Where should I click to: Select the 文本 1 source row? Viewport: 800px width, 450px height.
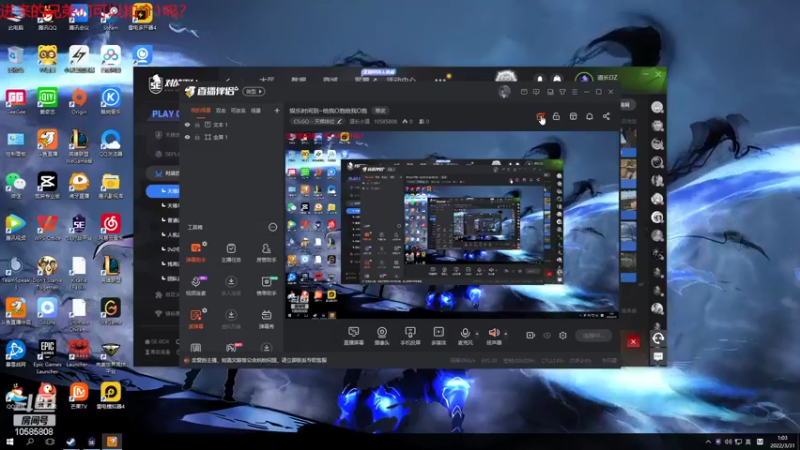pos(232,124)
